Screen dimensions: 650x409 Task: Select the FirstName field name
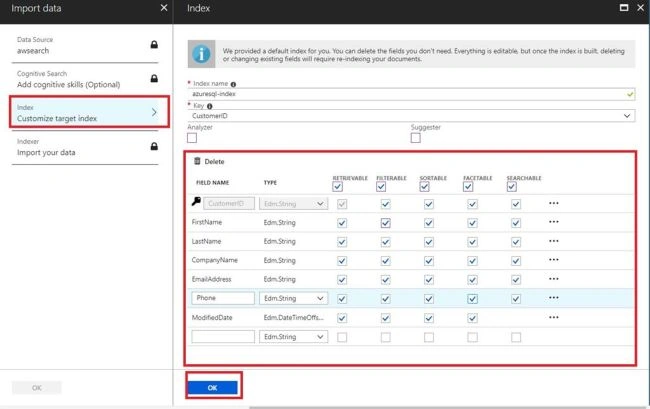pyautogui.click(x=207, y=222)
